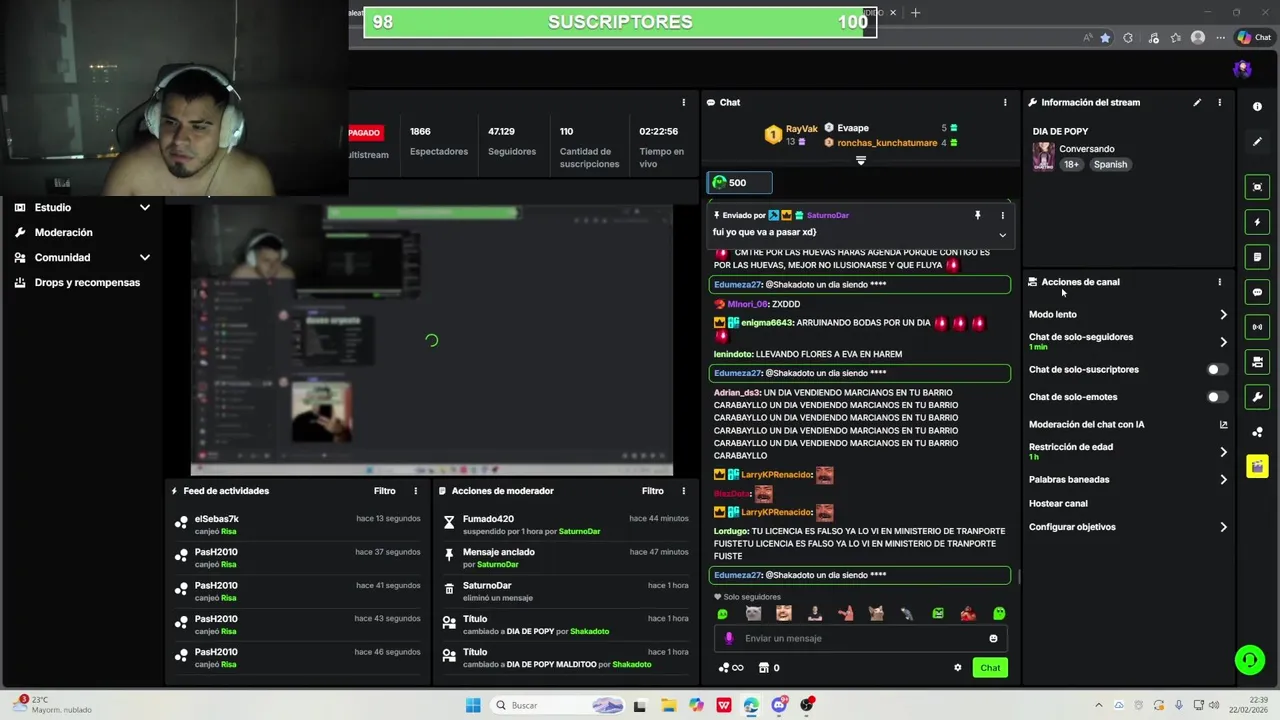1280x720 pixels.
Task: Open Filtro in Acciones de moderador
Action: coord(652,491)
